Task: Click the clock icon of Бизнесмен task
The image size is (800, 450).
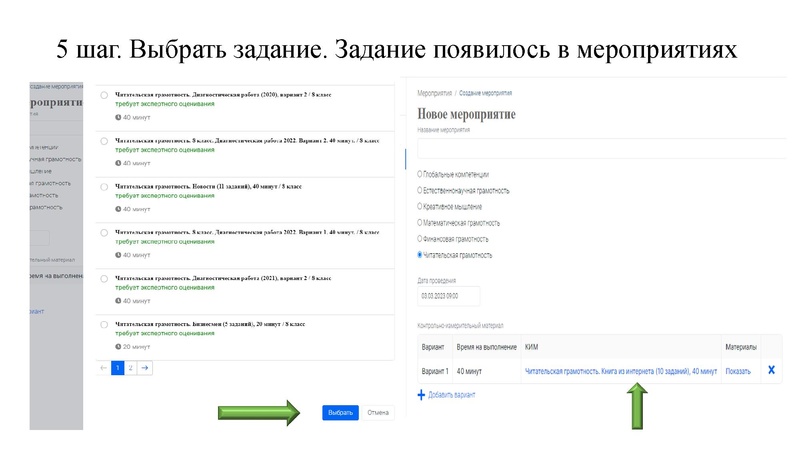Action: click(118, 347)
